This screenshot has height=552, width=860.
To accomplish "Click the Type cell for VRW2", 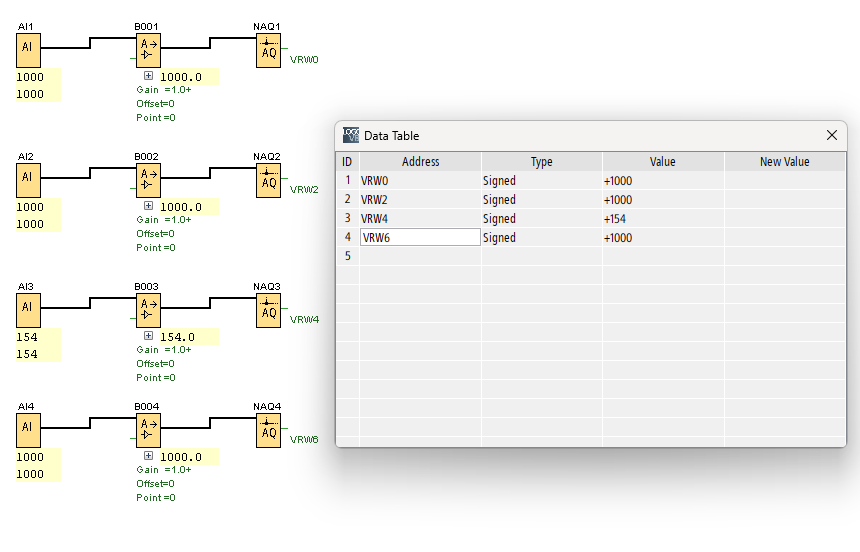I will click(x=541, y=200).
